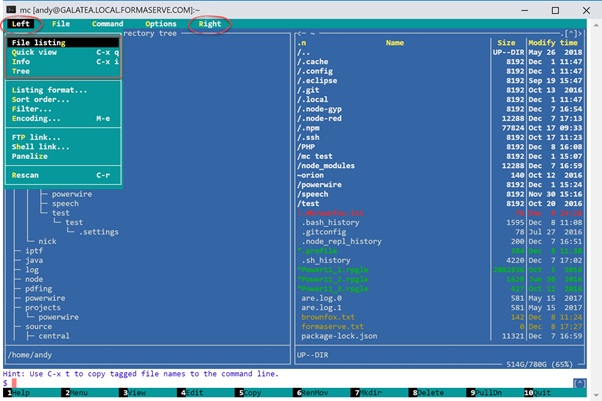Select the projects folder in directory tree
This screenshot has width=602, height=401.
(x=44, y=307)
